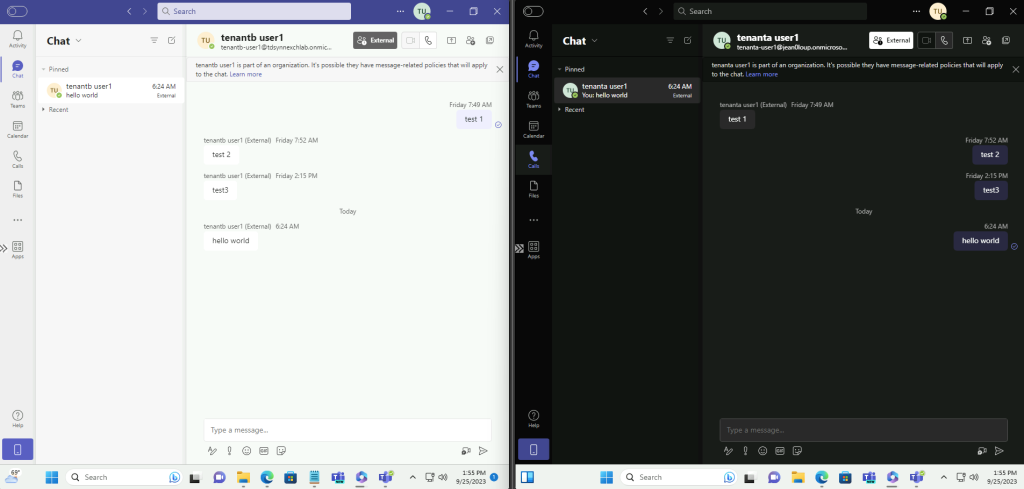This screenshot has height=489, width=1024.
Task: Open Calls in light-theme Teams sidebar
Action: [x=18, y=159]
